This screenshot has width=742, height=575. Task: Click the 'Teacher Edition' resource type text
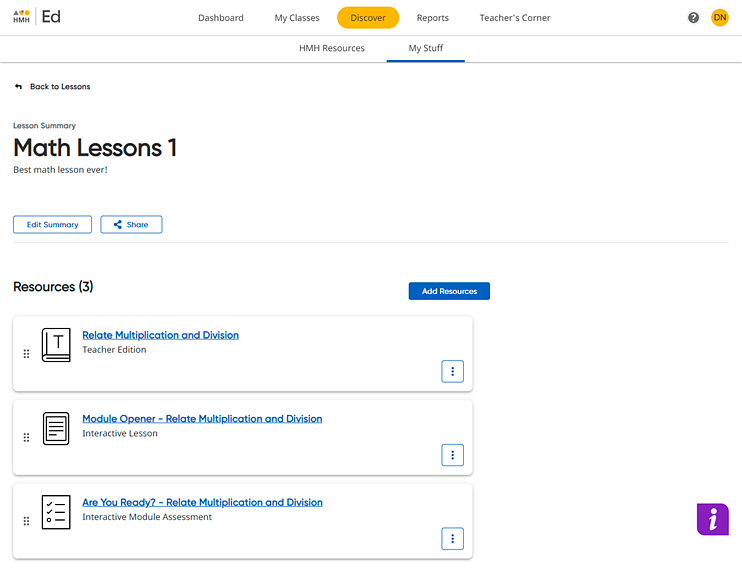pos(114,350)
